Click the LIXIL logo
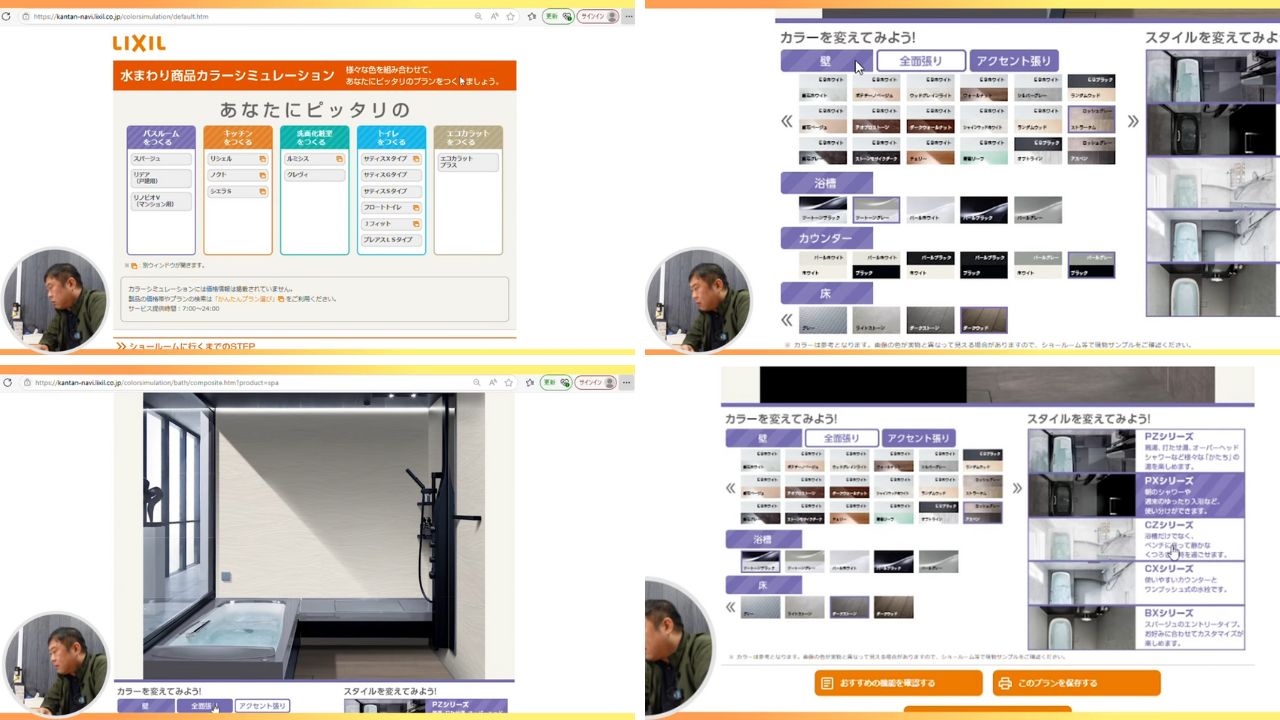Screen dimensions: 1280x720 (x=139, y=43)
